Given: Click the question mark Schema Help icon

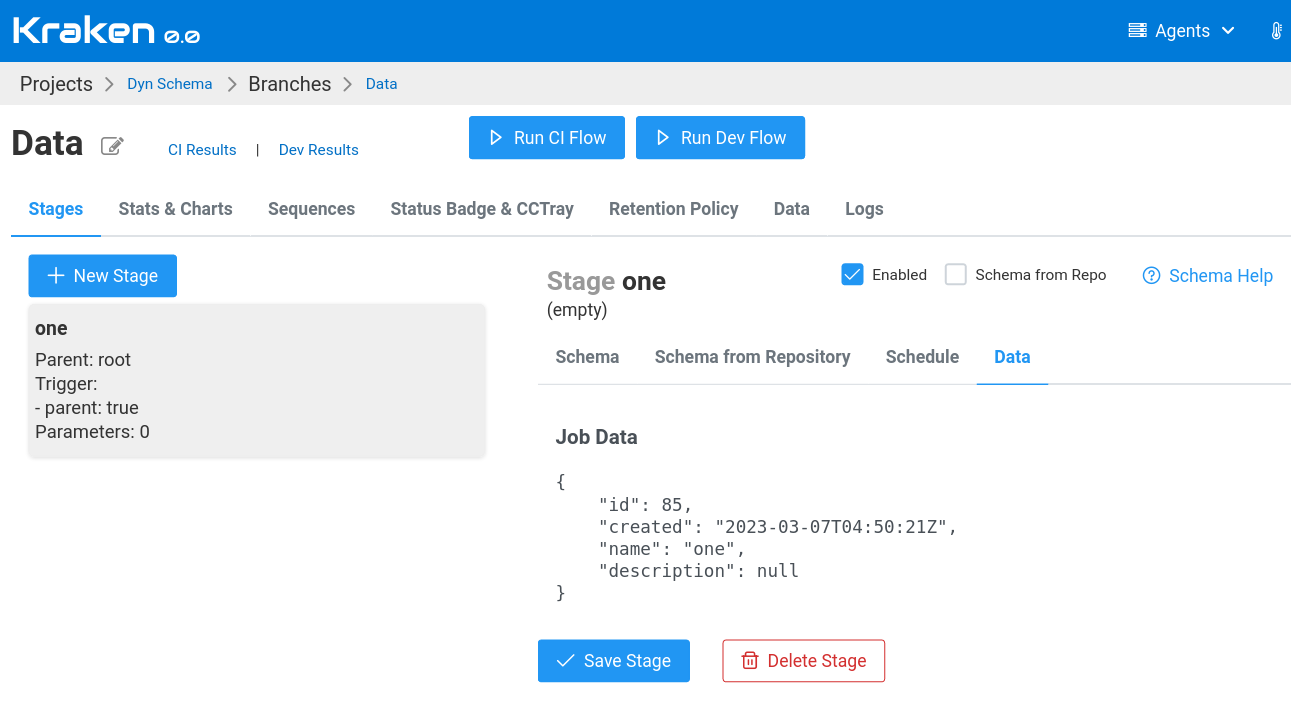Looking at the screenshot, I should pos(1152,275).
